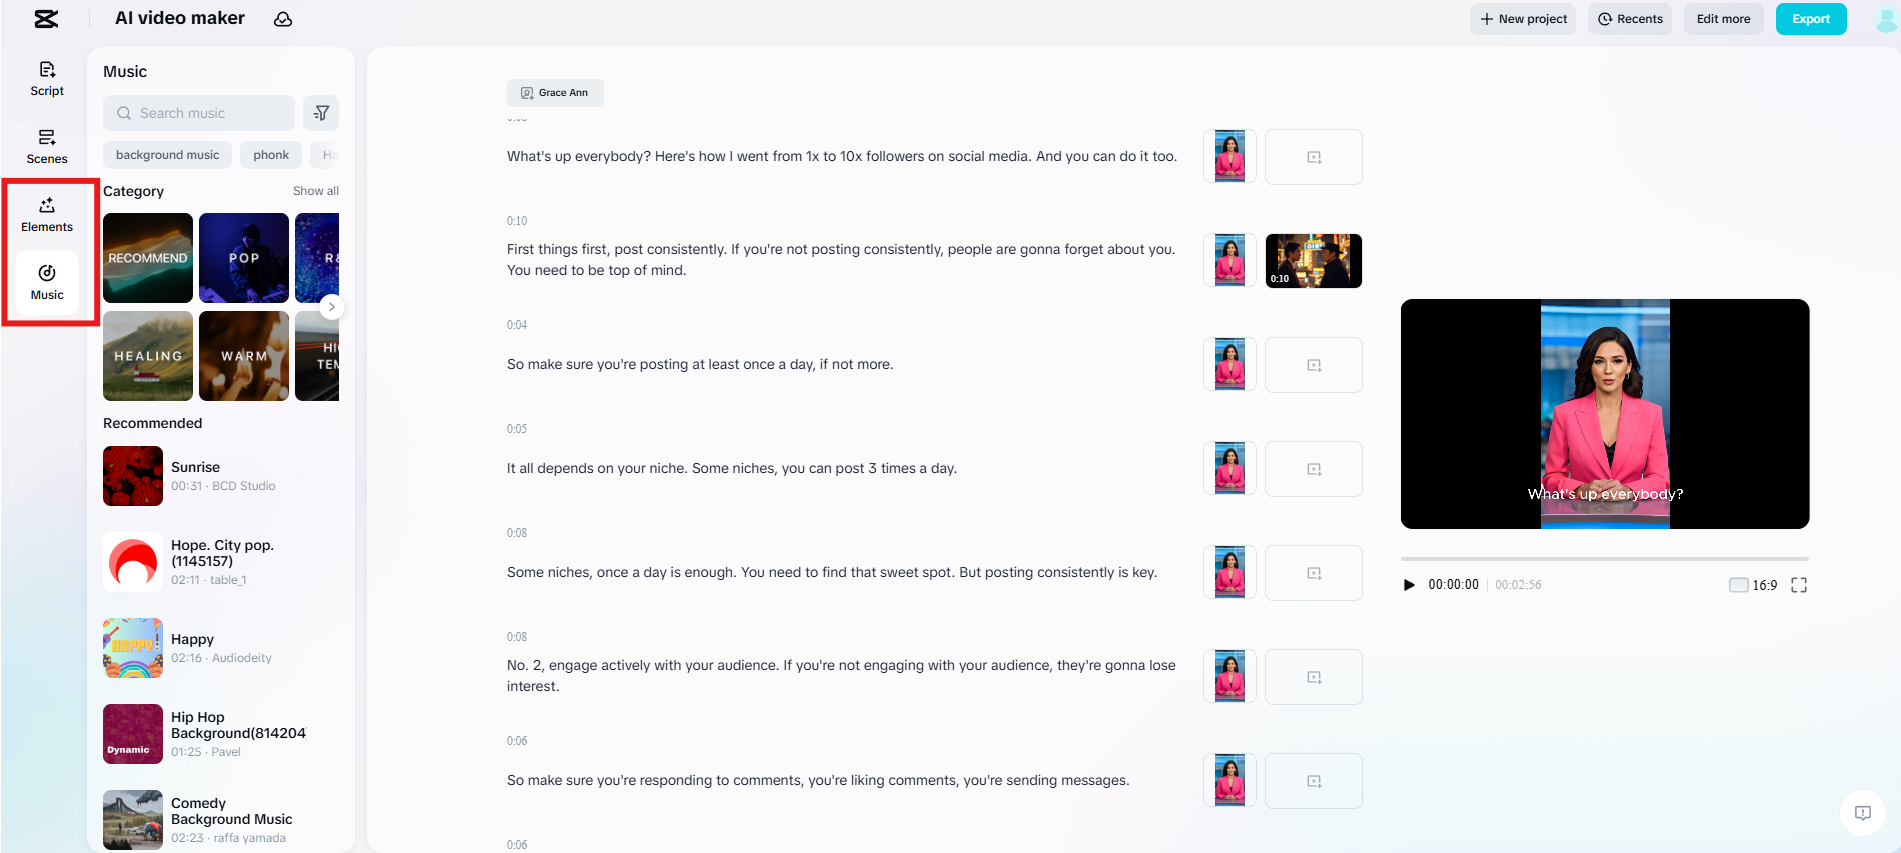Image resolution: width=1901 pixels, height=853 pixels.
Task: Select the Music sidebar tab
Action: 47,282
